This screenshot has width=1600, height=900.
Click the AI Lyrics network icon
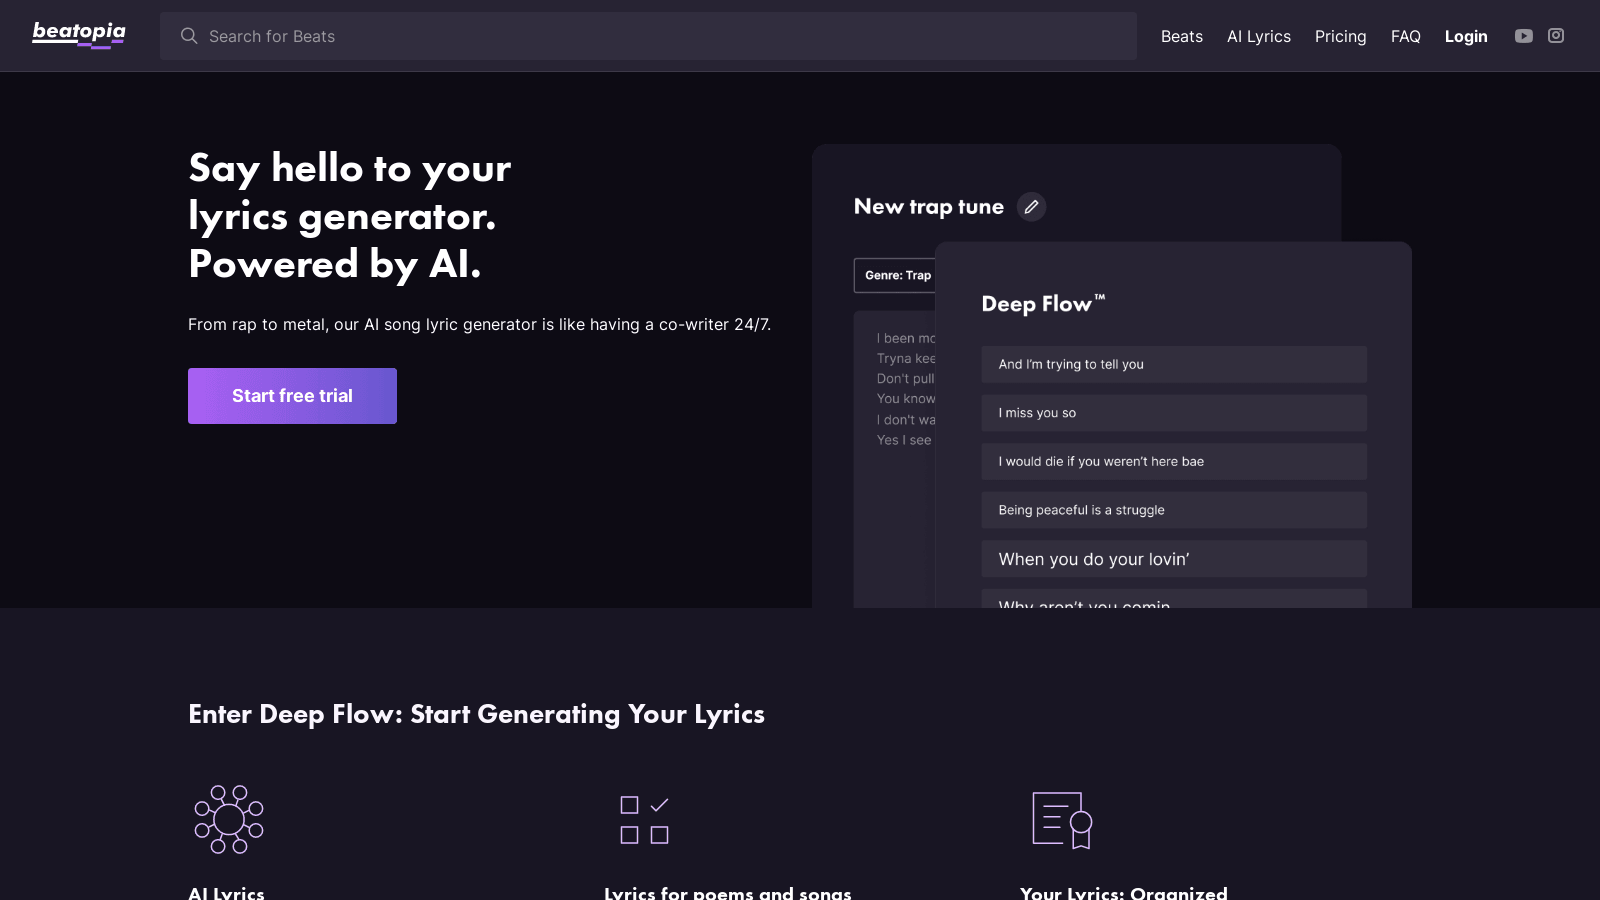point(229,819)
